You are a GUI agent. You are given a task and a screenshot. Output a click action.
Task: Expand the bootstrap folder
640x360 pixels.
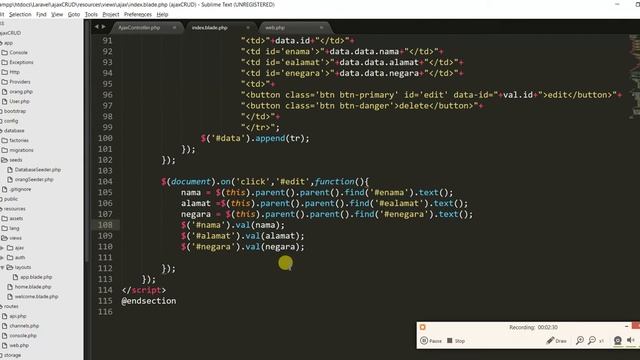(15, 111)
